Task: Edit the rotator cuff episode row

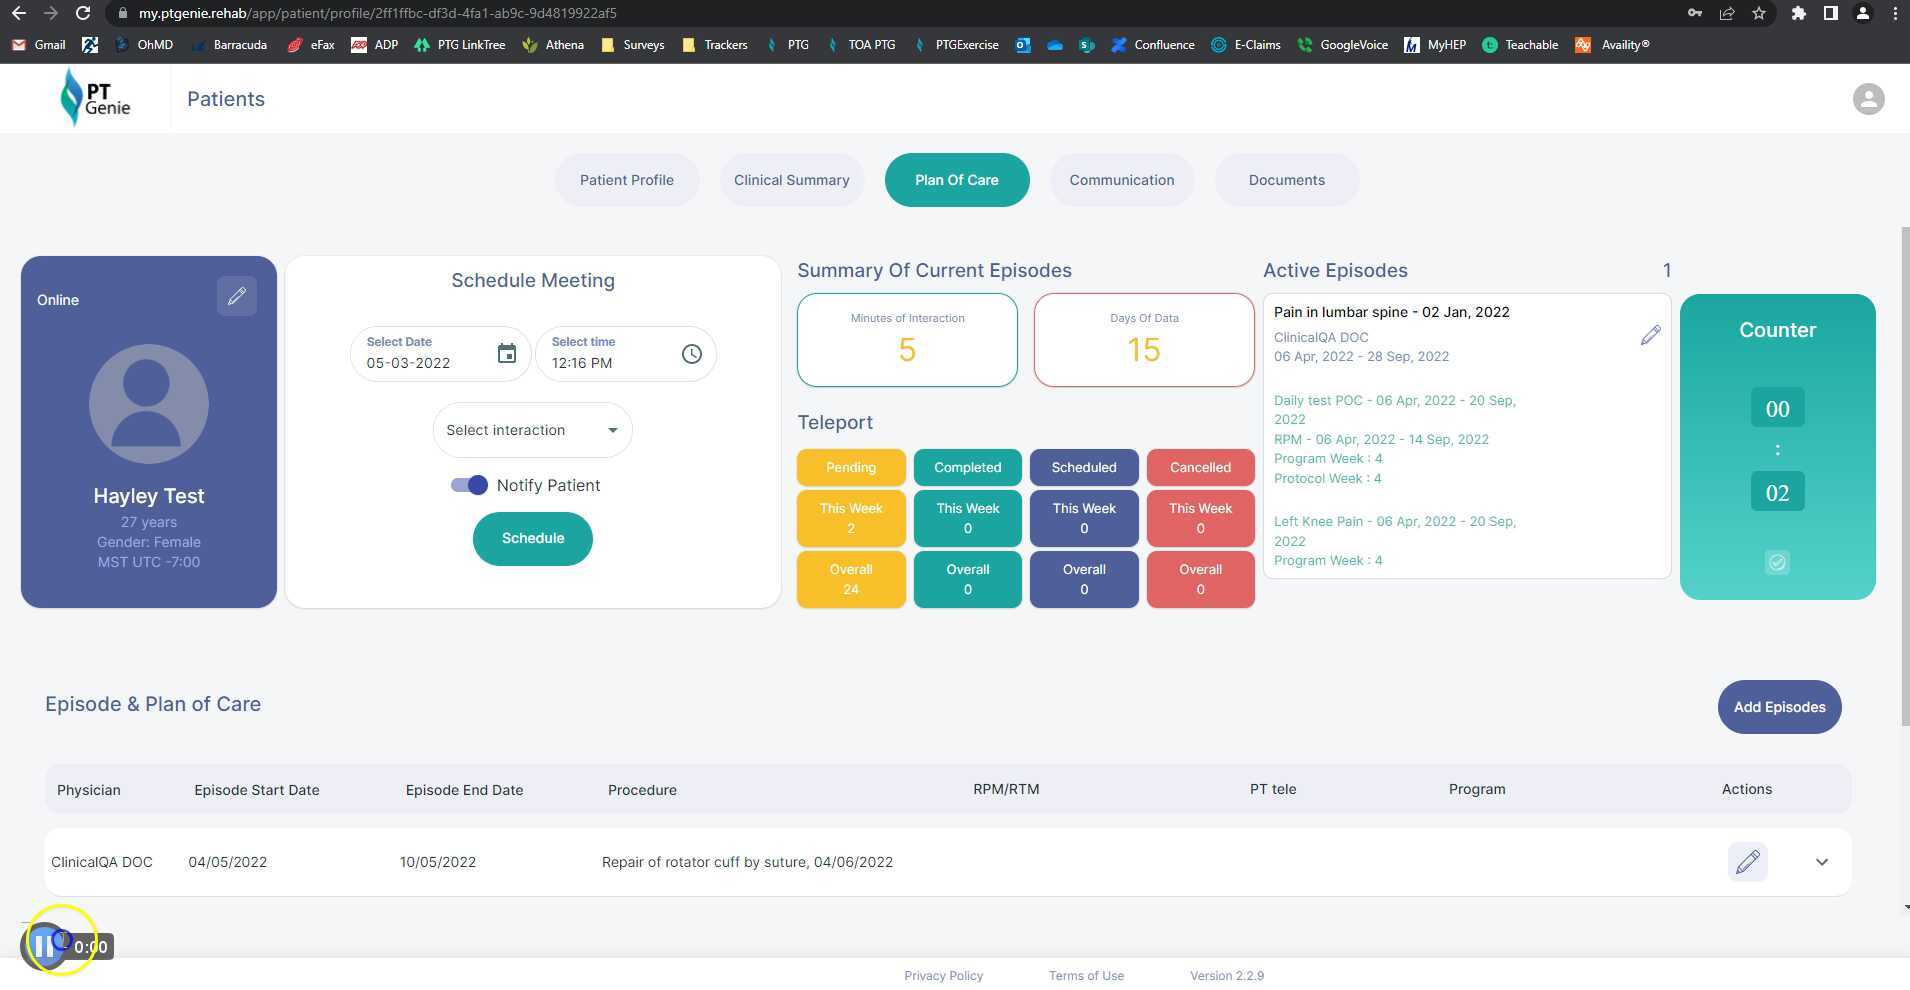Action: pyautogui.click(x=1748, y=861)
